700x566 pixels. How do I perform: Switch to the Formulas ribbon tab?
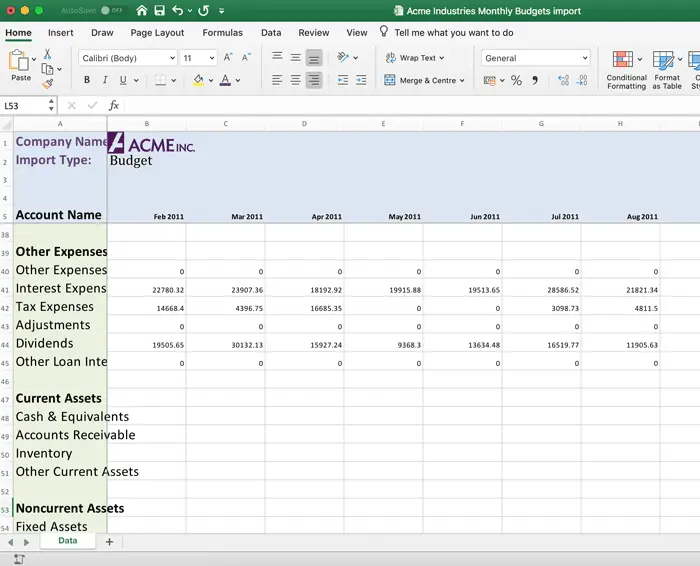click(x=222, y=33)
